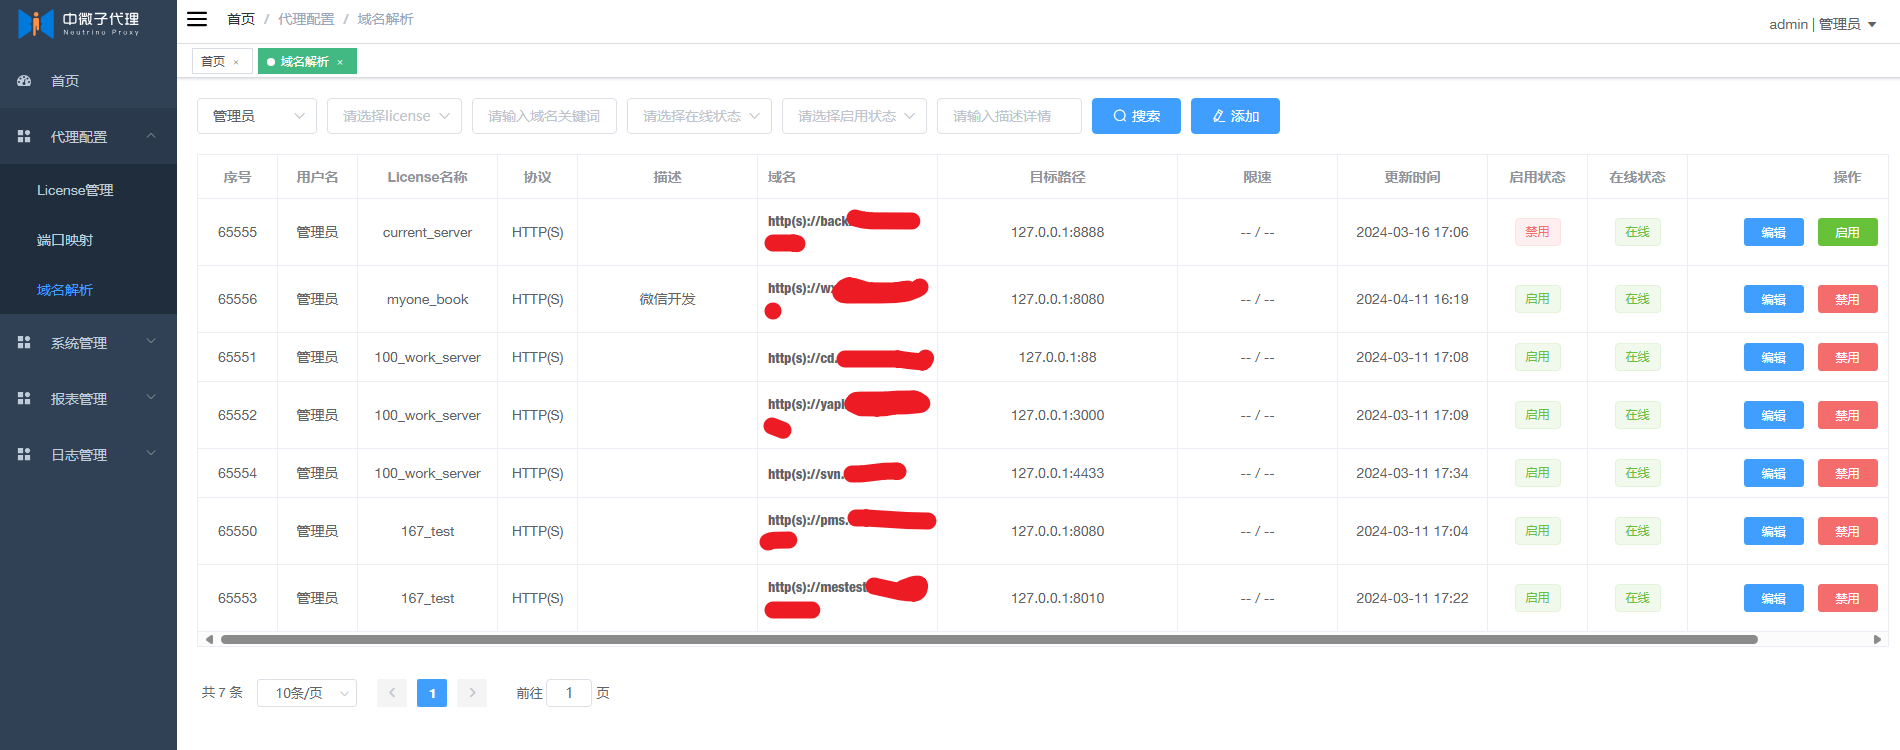This screenshot has height=750, width=1900.
Task: Click the 日志管理 grid icon
Action: [x=24, y=455]
